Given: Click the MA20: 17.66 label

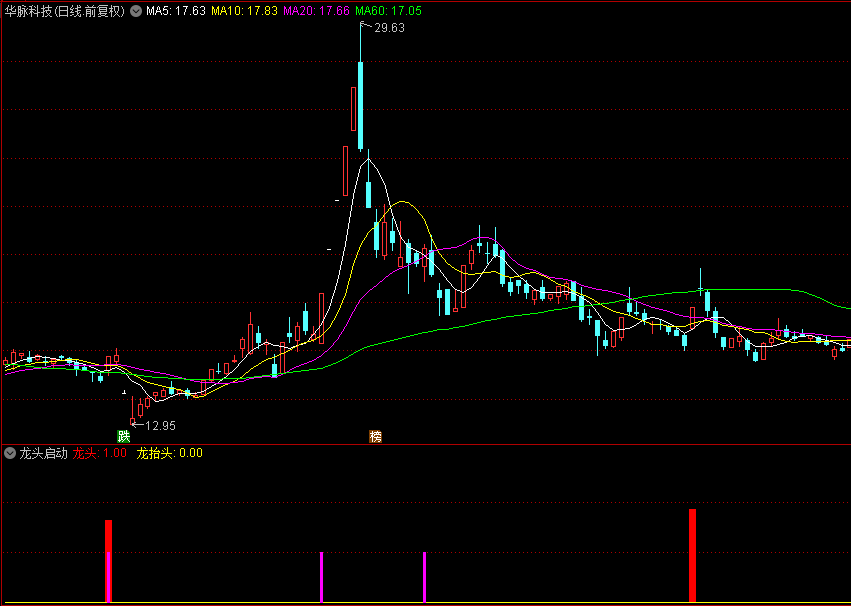Looking at the screenshot, I should click(316, 11).
